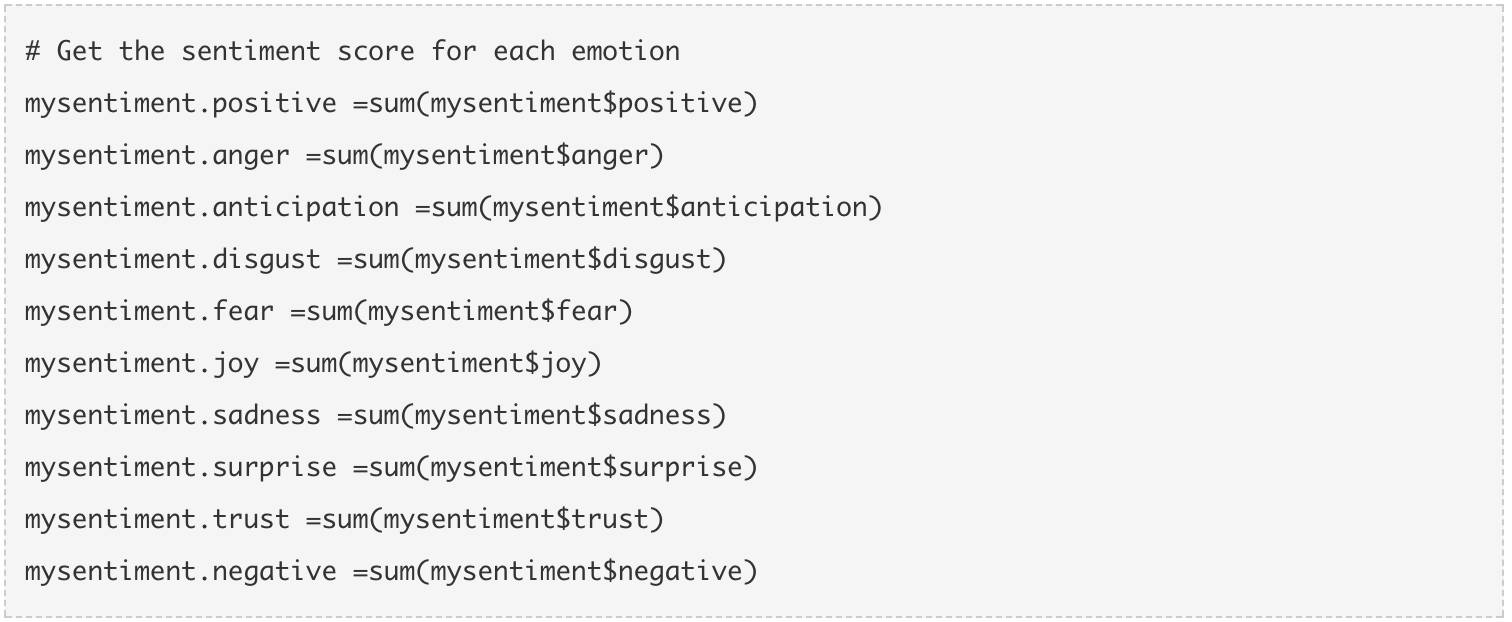The height and width of the screenshot is (622, 1512).
Task: Click the mysentiment.positive variable name
Action: pos(181,103)
